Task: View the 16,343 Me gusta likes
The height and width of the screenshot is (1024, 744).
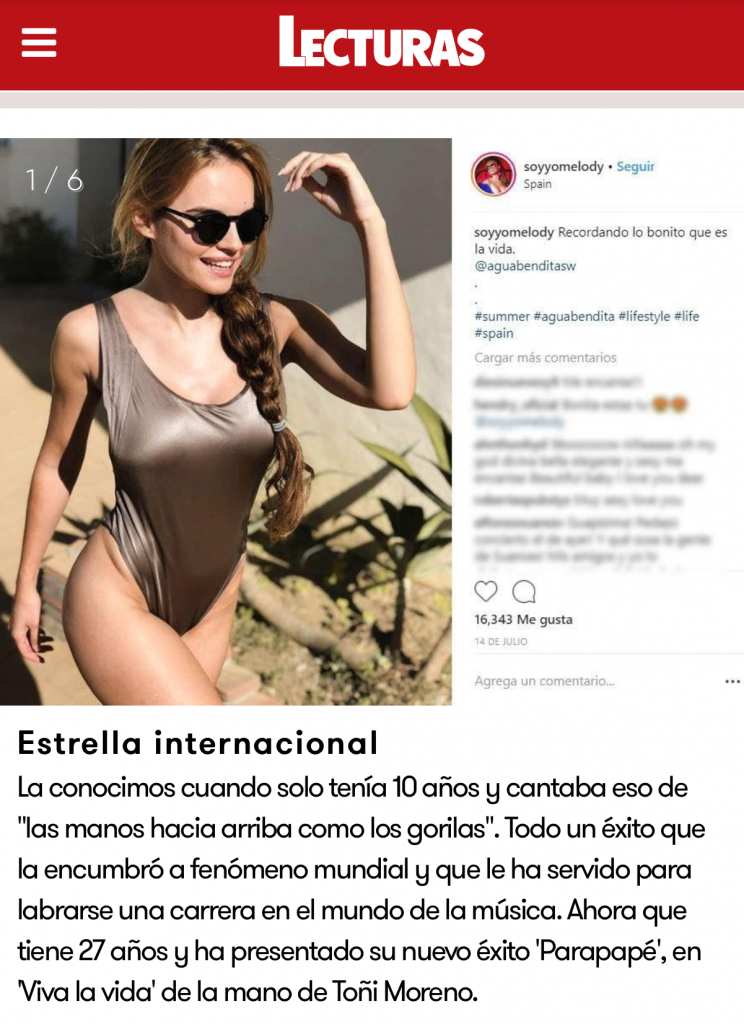Action: (523, 619)
